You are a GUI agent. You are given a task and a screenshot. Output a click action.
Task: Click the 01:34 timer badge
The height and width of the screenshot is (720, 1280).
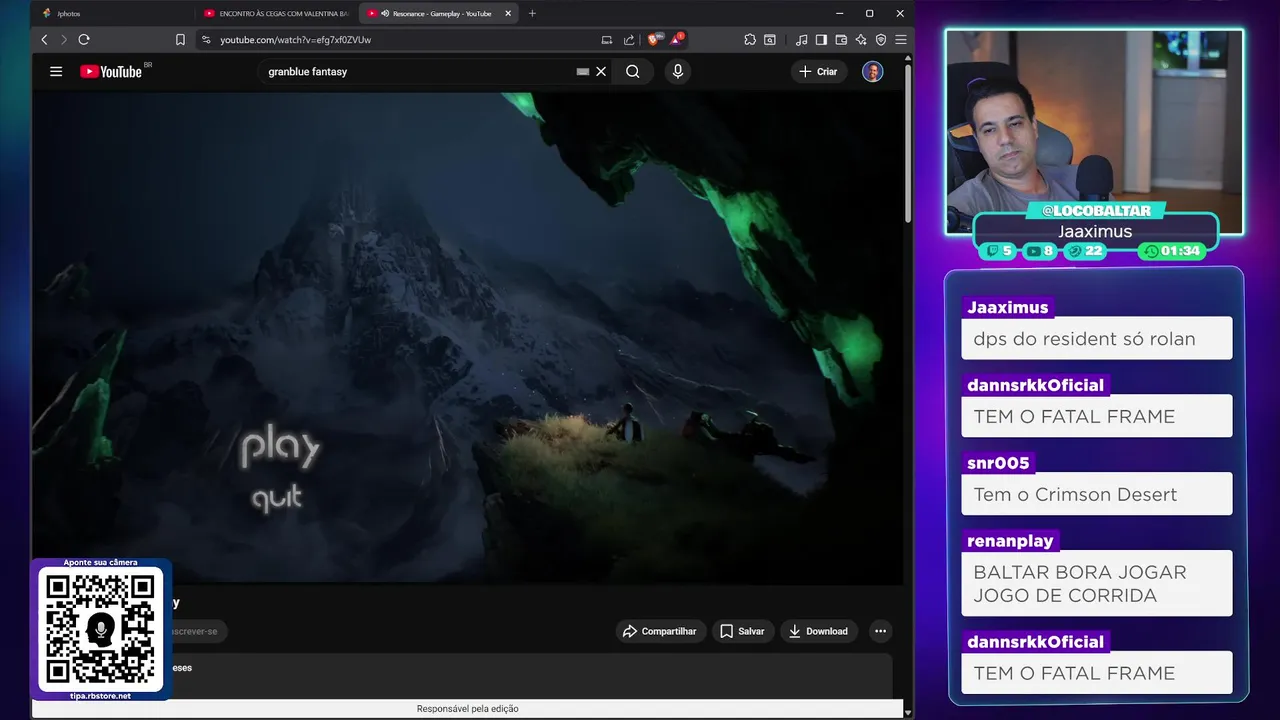coord(1171,251)
